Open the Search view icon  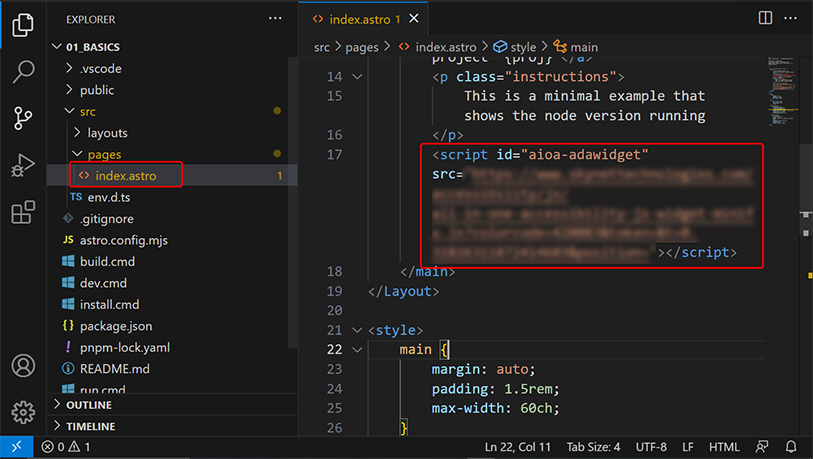pos(23,72)
